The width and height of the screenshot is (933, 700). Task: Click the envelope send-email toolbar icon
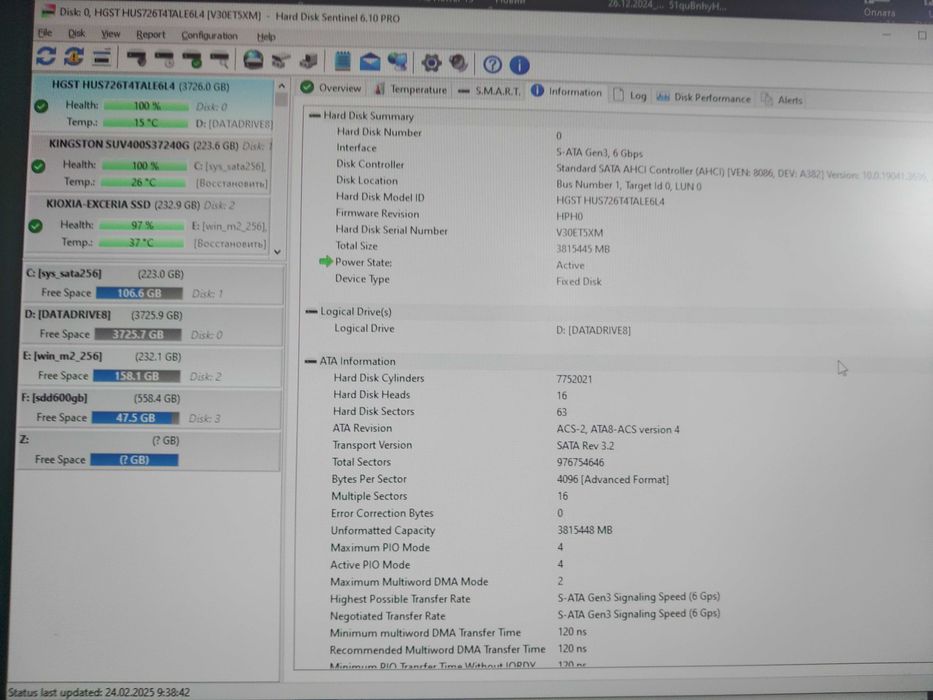(370, 61)
